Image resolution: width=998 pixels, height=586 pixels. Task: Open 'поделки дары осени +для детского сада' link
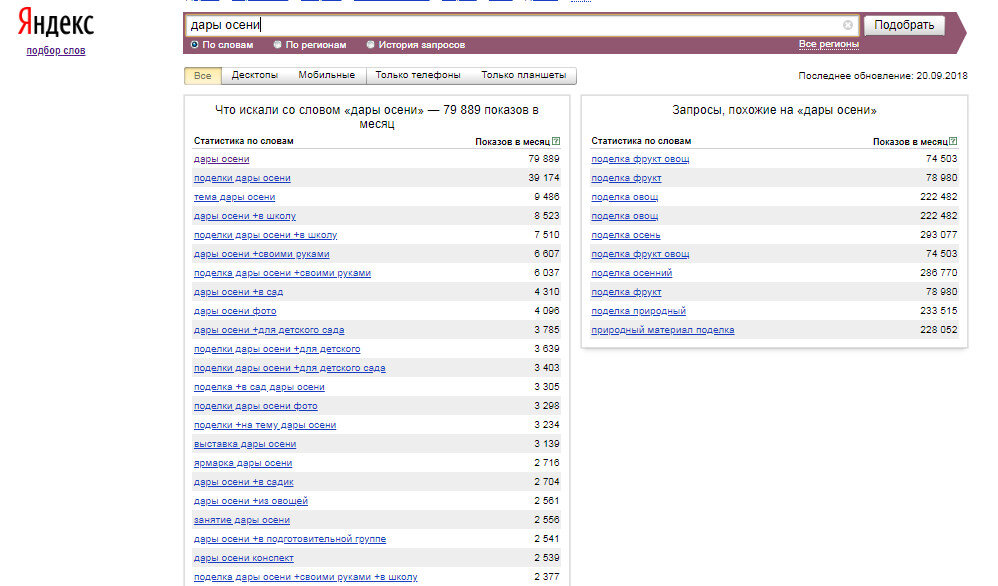click(290, 368)
